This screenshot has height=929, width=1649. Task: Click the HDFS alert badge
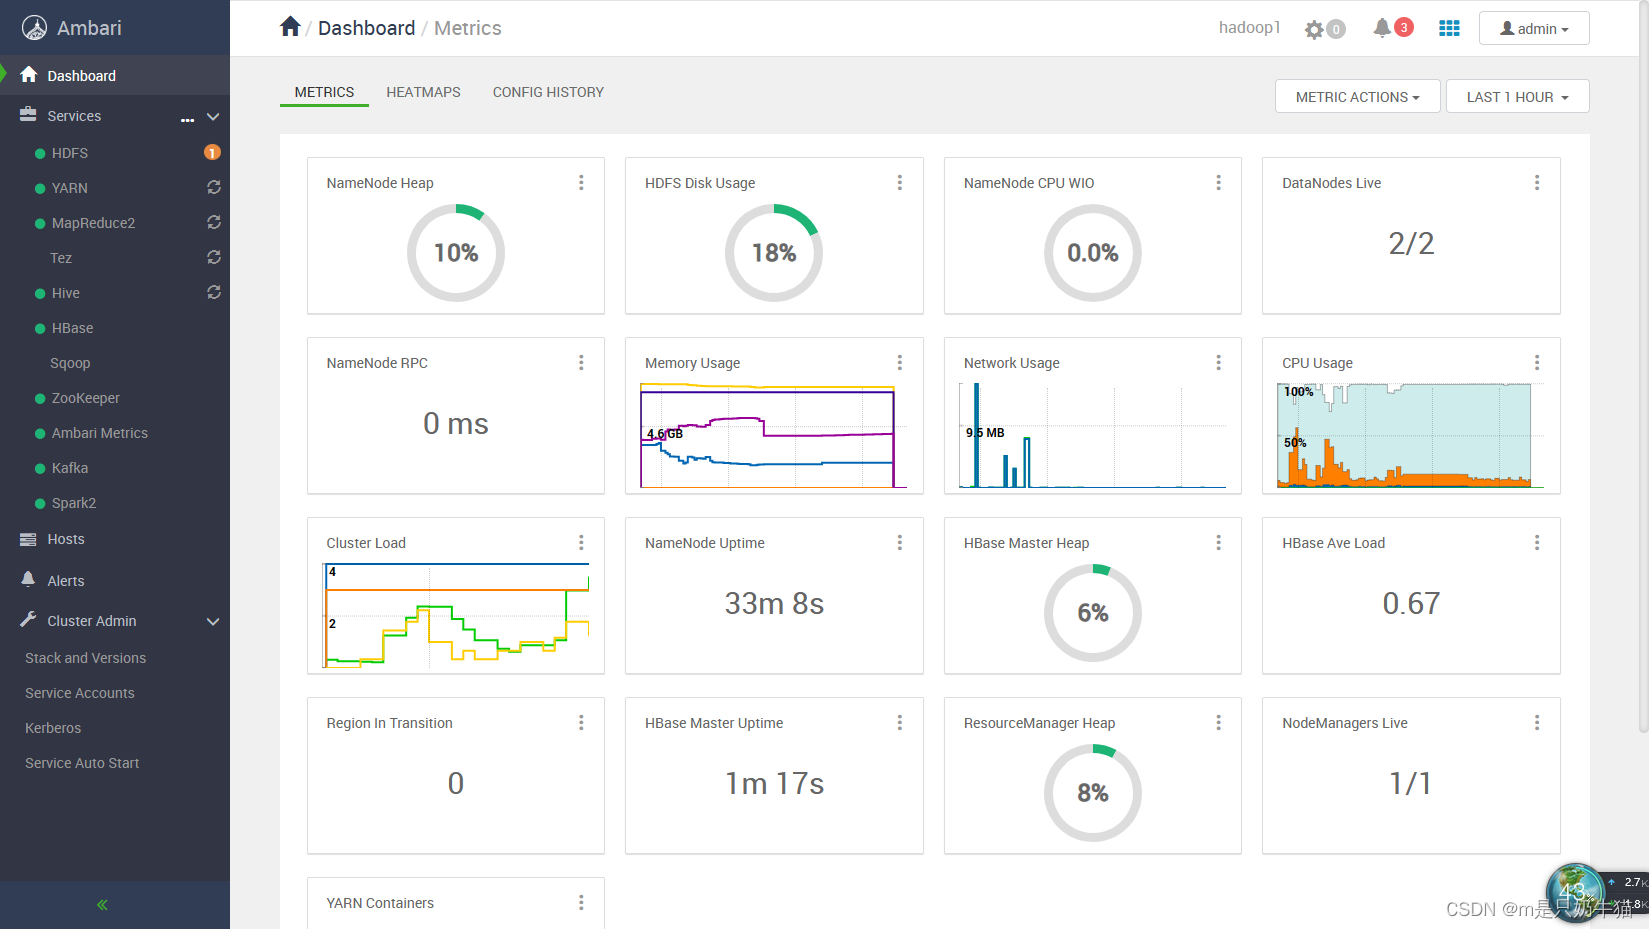coord(212,152)
